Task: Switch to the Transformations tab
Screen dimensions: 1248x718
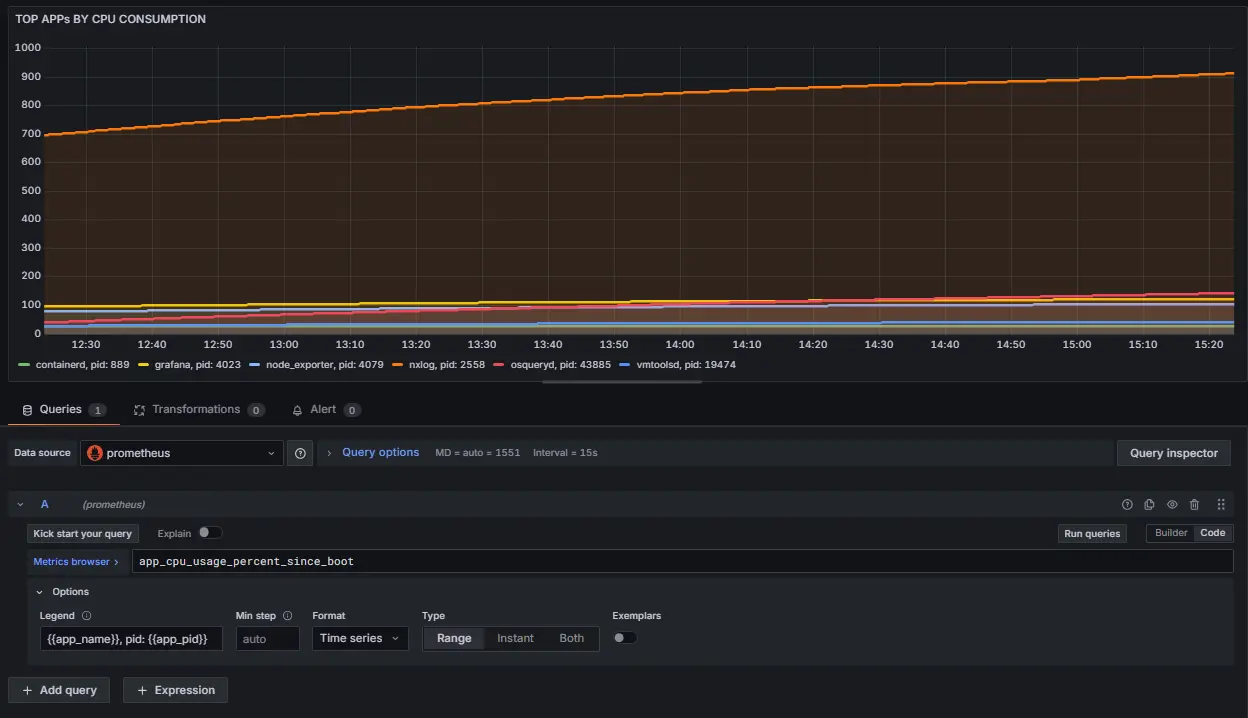Action: [195, 410]
